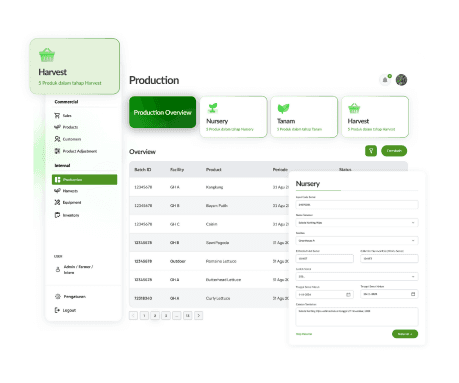The height and width of the screenshot is (383, 459).
Task: Click the Investors icon in sidebar
Action: (57, 215)
